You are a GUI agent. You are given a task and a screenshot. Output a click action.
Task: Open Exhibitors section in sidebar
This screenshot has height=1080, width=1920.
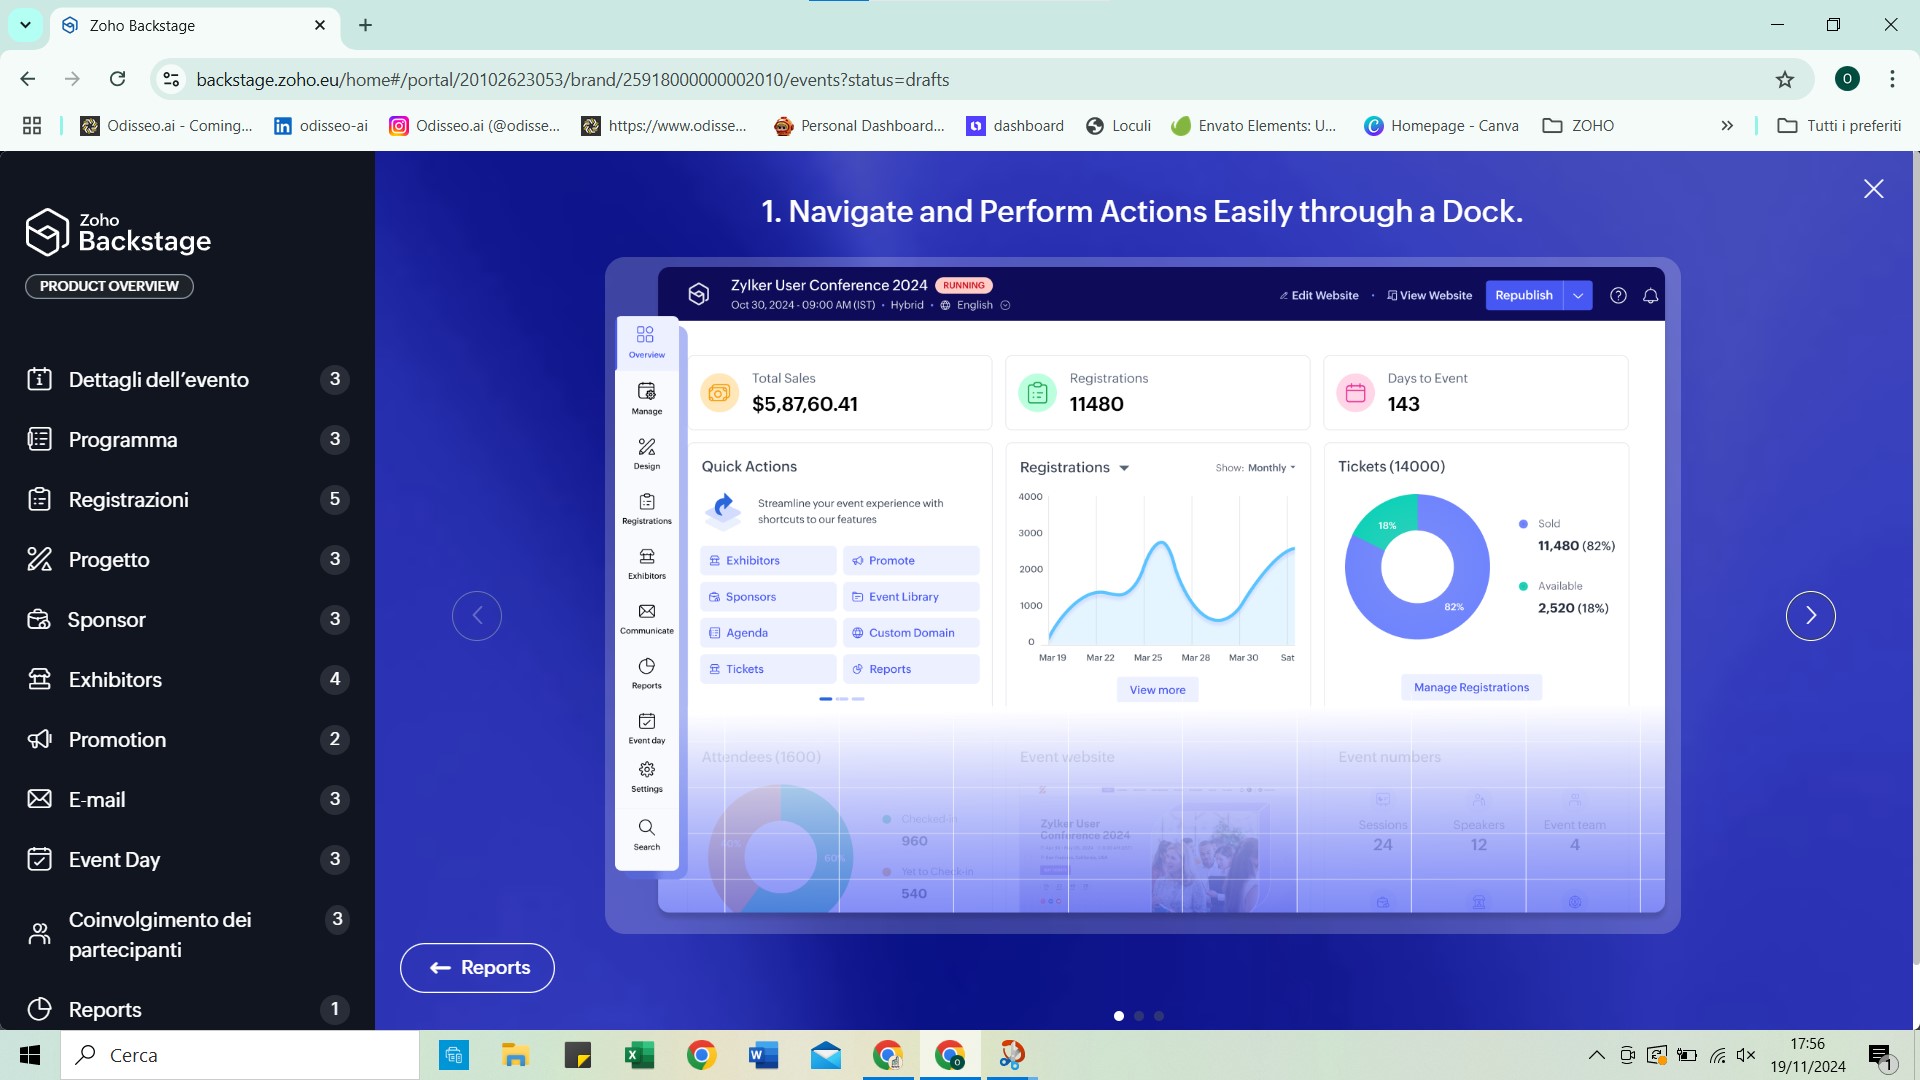click(x=187, y=679)
